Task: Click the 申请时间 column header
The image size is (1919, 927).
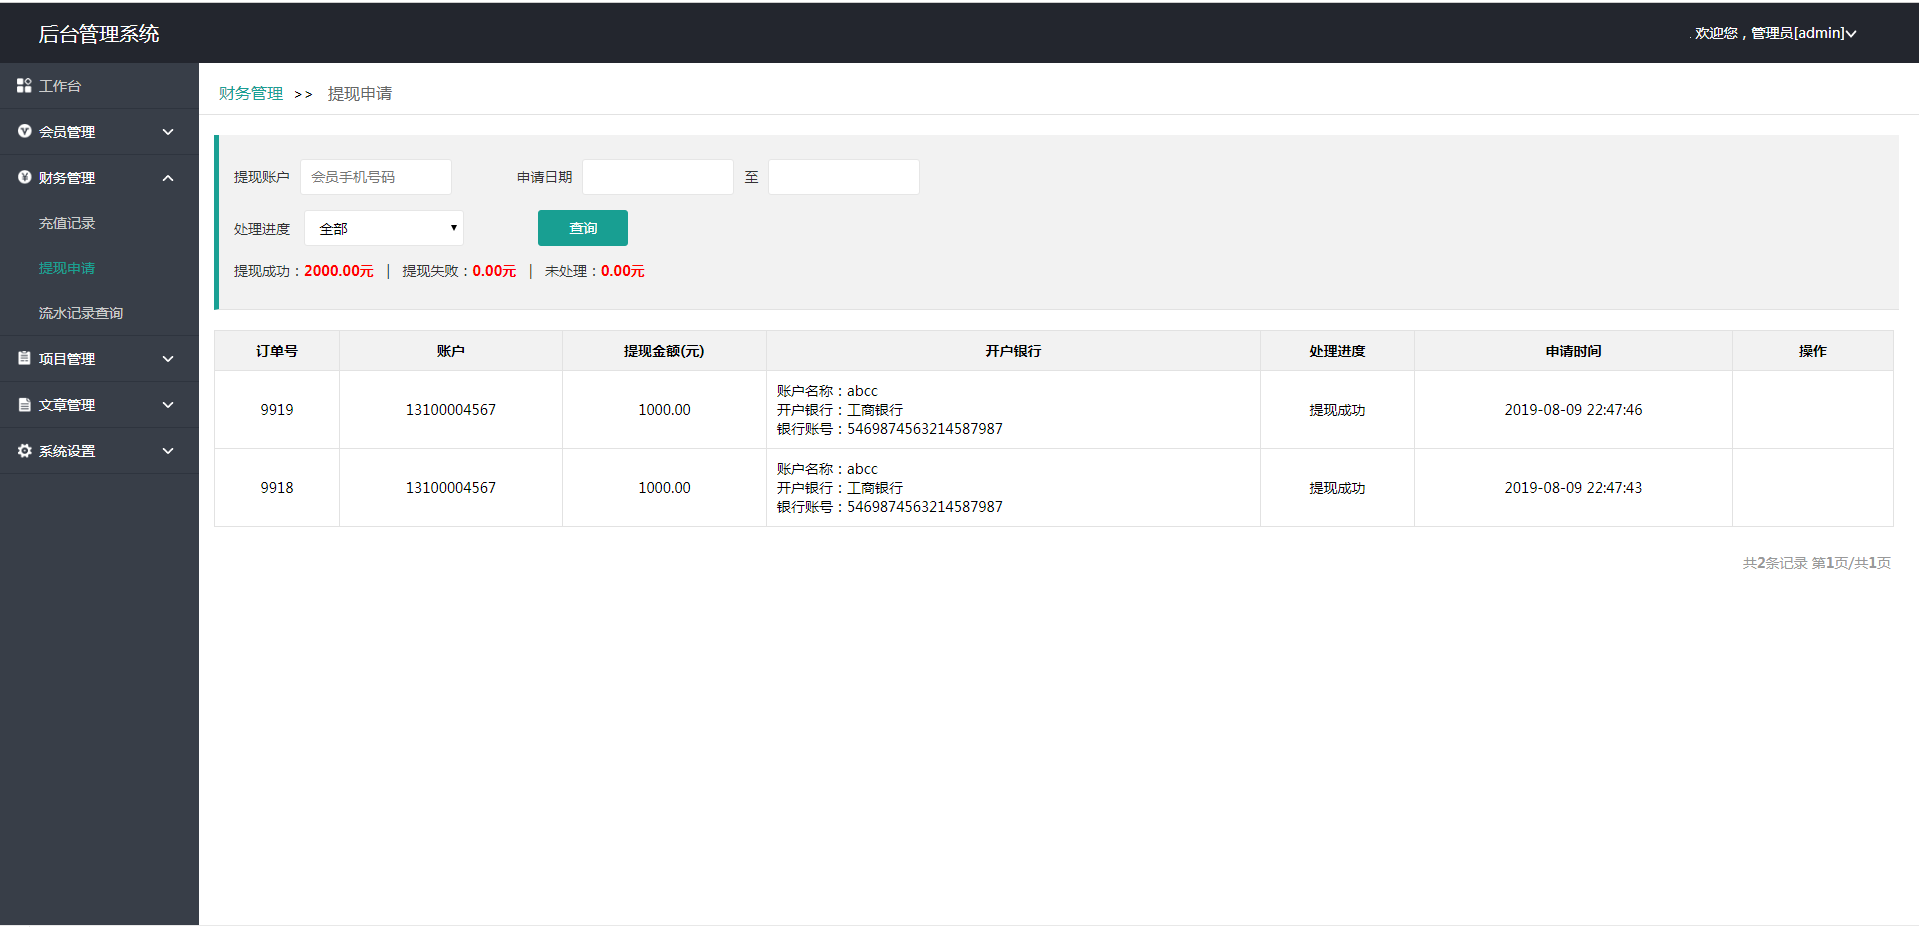Action: 1573,351
